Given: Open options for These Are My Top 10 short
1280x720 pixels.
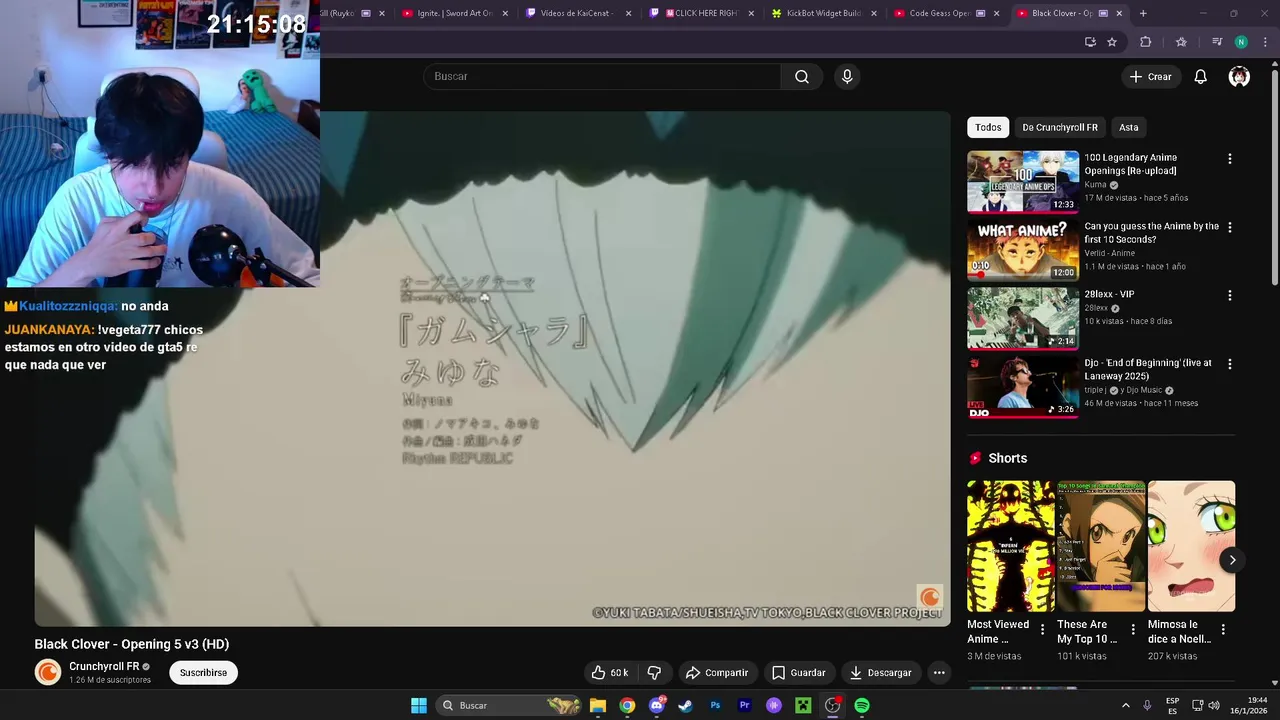Looking at the screenshot, I should click(x=1133, y=630).
